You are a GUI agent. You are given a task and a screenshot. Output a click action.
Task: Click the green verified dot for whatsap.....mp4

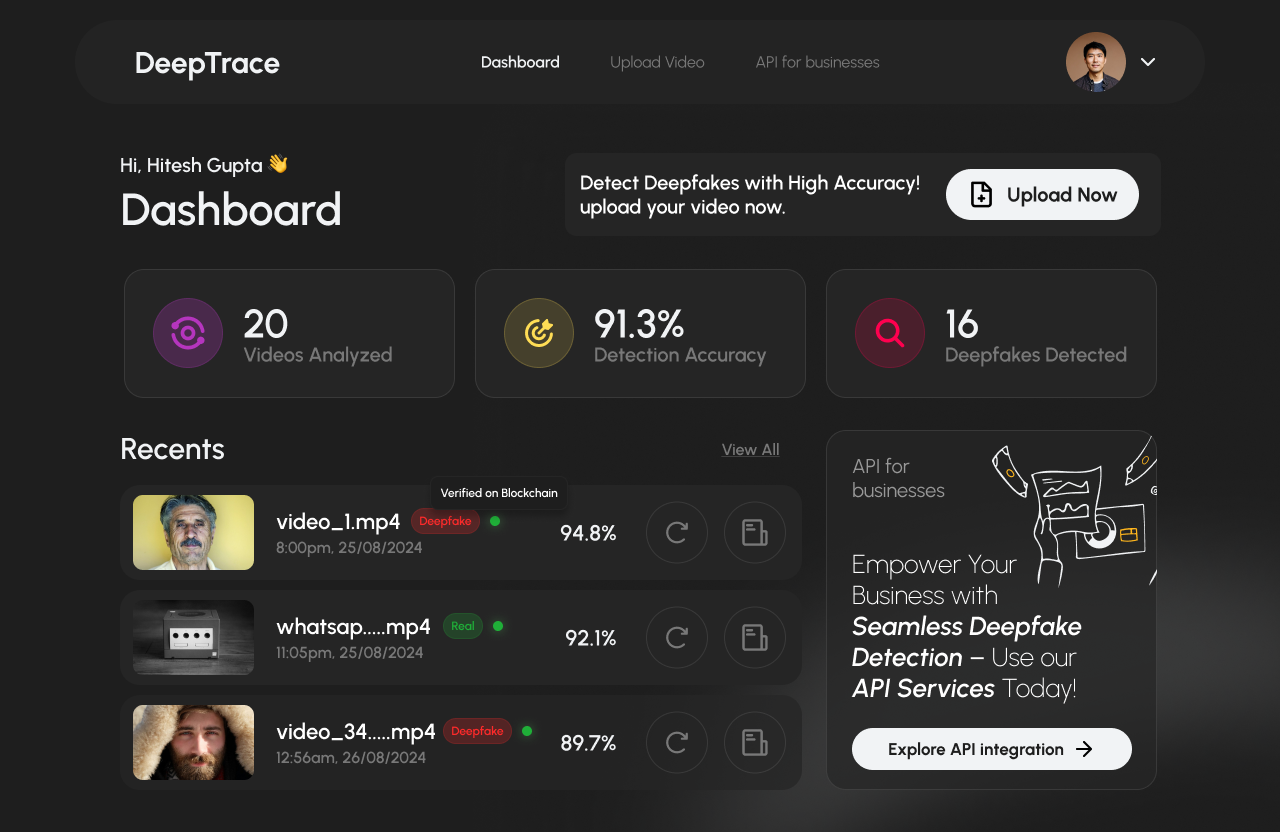(x=498, y=626)
